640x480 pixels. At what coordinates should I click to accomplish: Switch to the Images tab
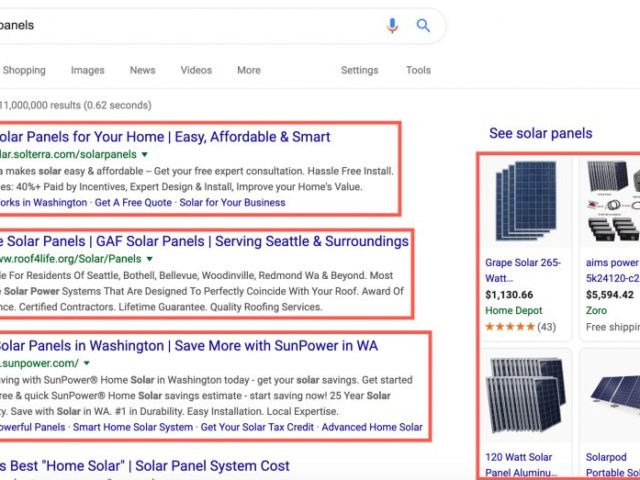(88, 70)
